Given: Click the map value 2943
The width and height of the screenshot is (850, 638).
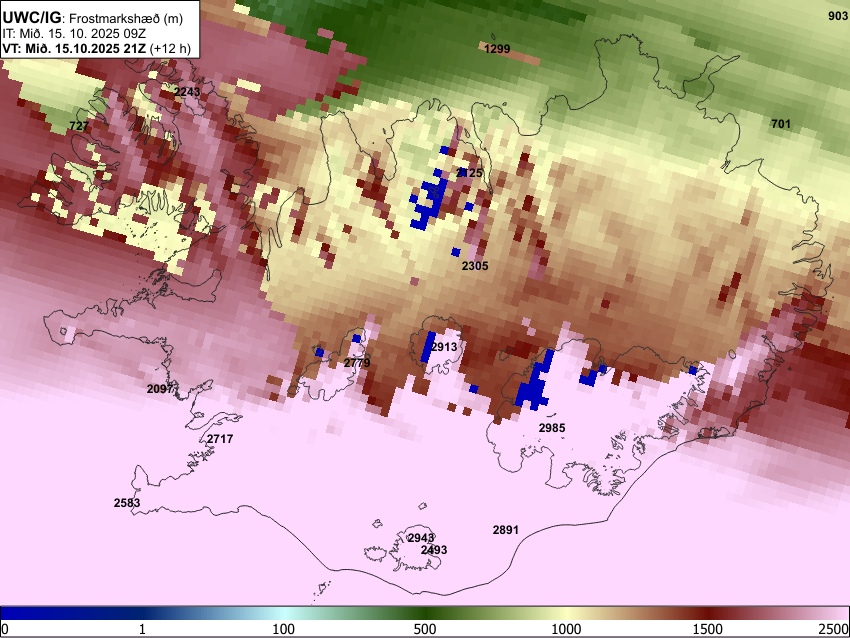Looking at the screenshot, I should [421, 538].
